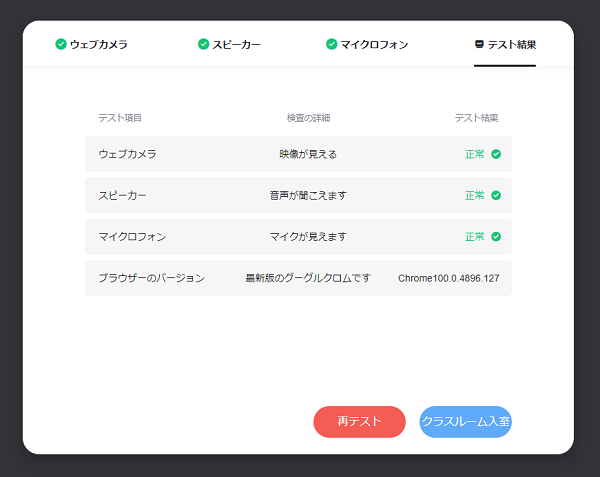Click the green 正常 checkmark in スピーカー row
The height and width of the screenshot is (477, 600).
(x=496, y=195)
